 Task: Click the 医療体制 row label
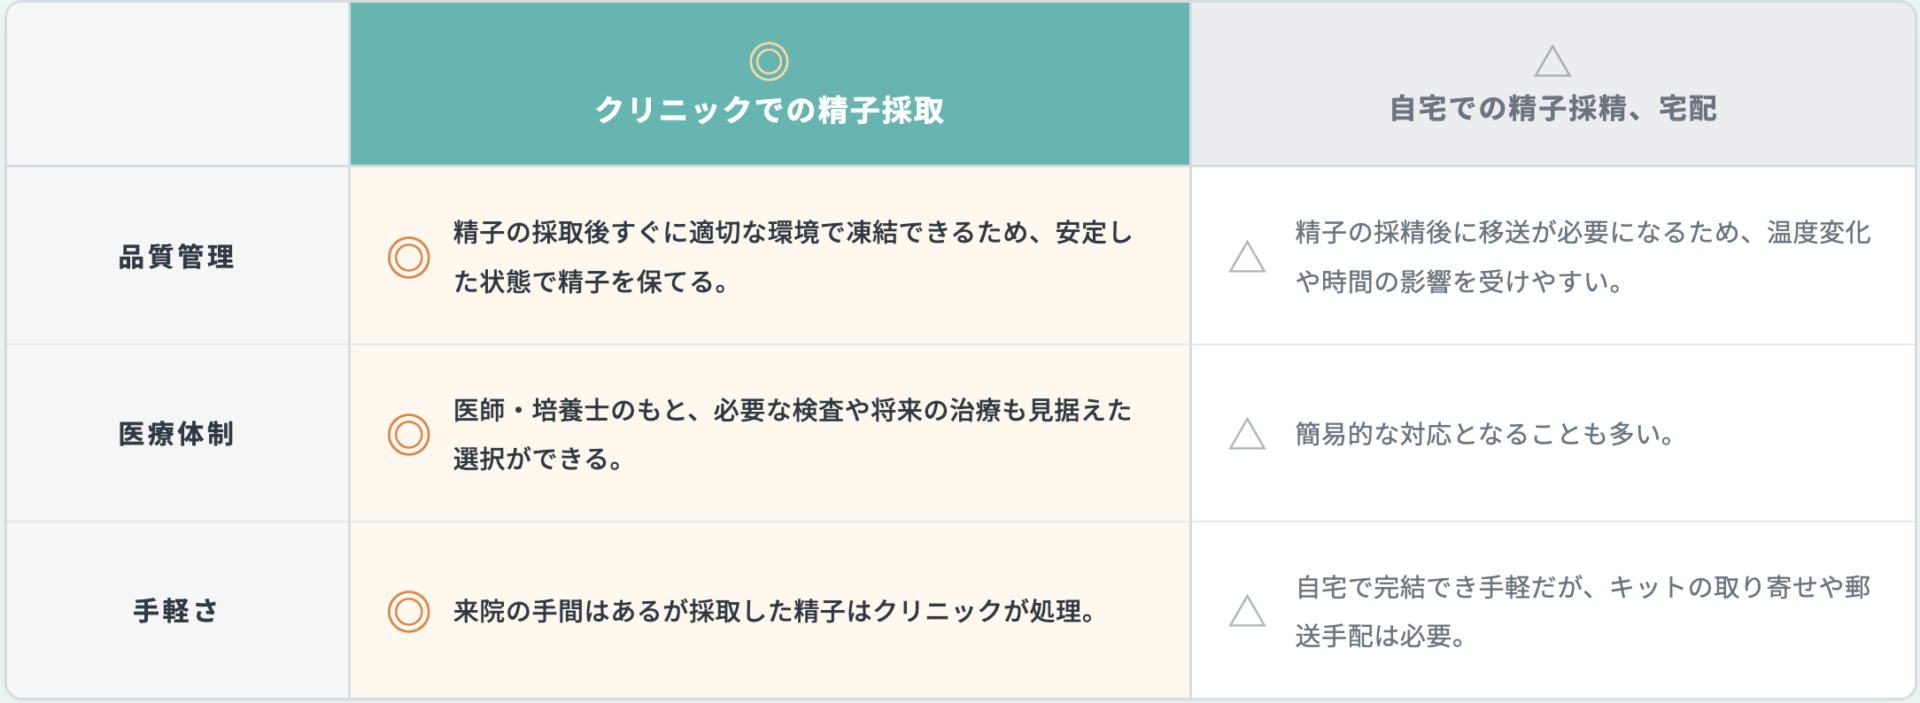tap(177, 434)
